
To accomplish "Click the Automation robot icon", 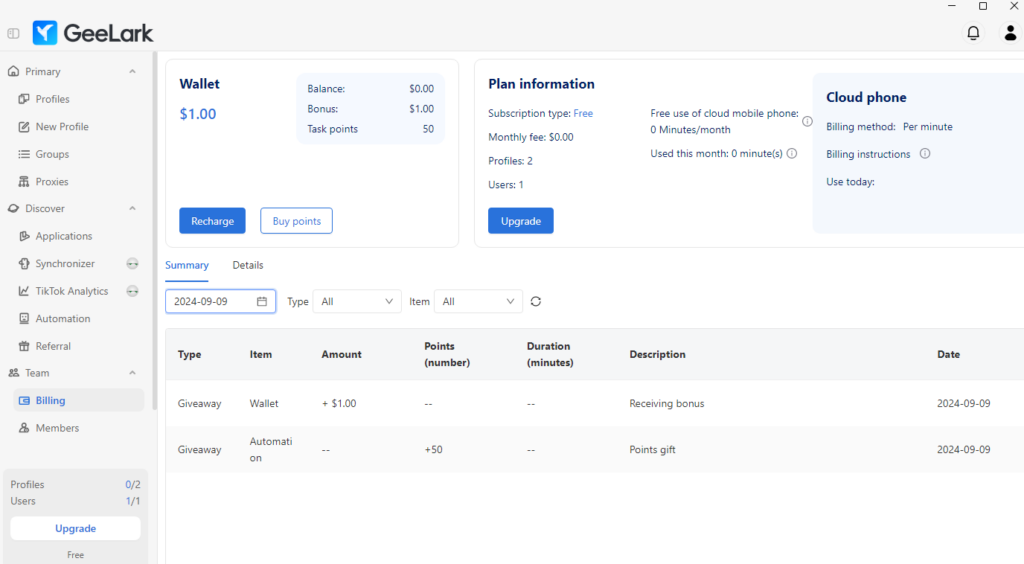I will 24,319.
